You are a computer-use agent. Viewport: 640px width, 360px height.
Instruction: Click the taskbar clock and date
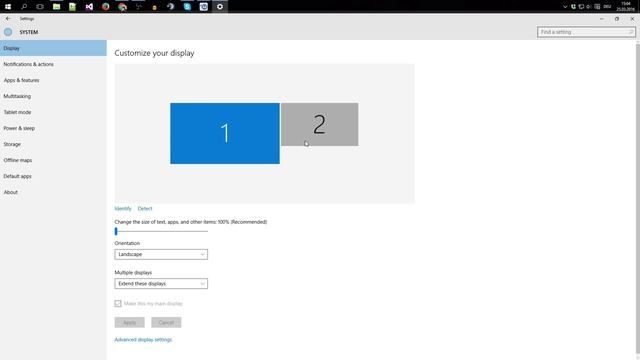click(x=626, y=7)
